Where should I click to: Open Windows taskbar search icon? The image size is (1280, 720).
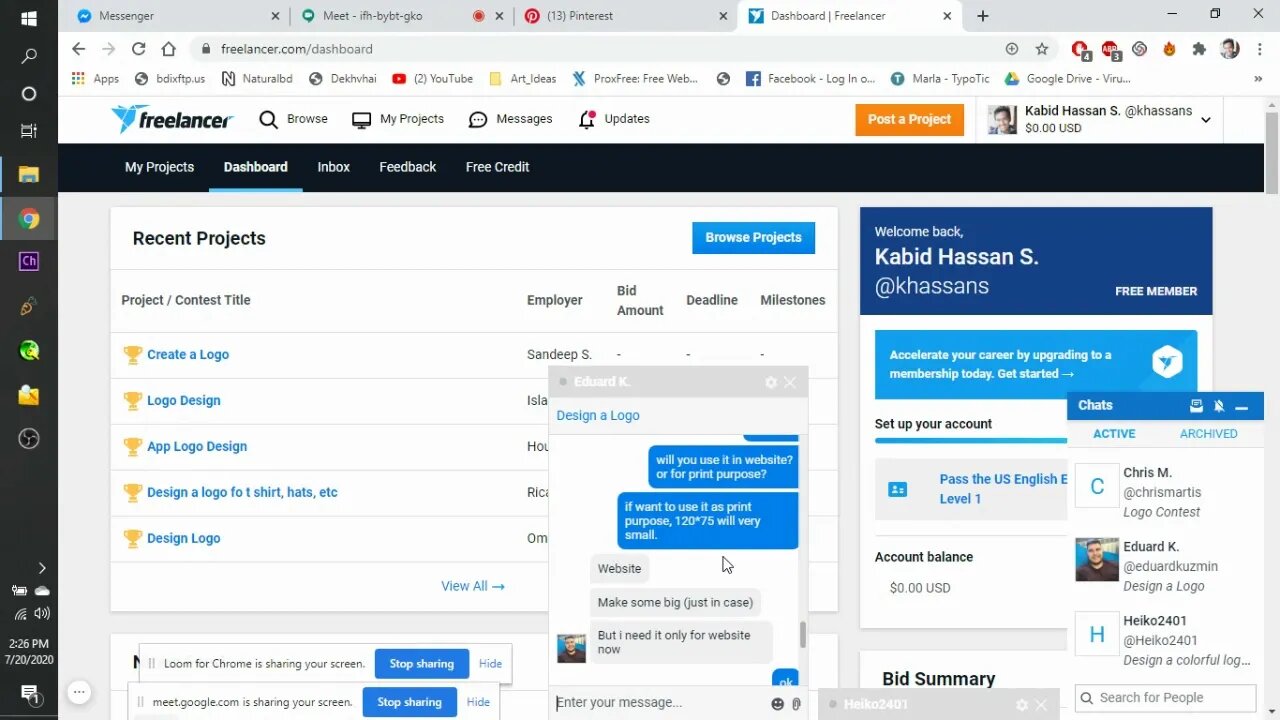pyautogui.click(x=29, y=57)
